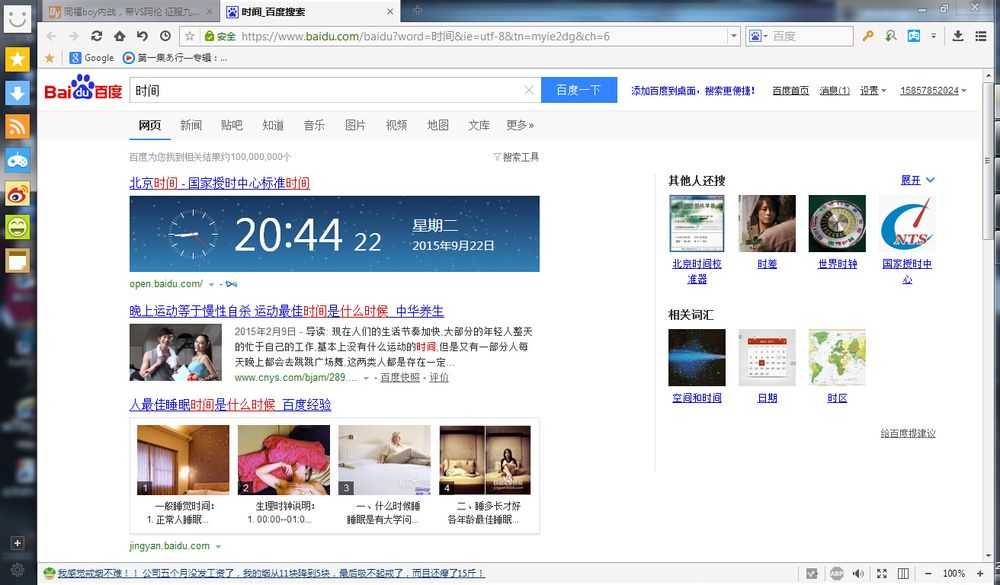Open the Weibo icon in the sidebar
The width and height of the screenshot is (1000, 585).
coord(17,194)
